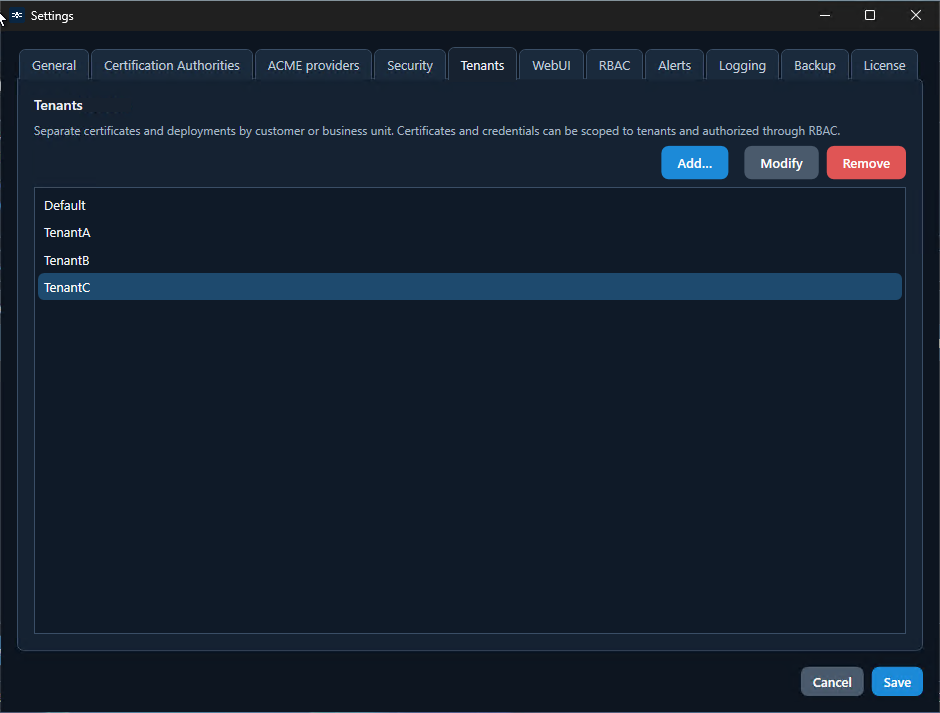Image resolution: width=940 pixels, height=713 pixels.
Task: Go to the Logging tab
Action: pos(742,65)
